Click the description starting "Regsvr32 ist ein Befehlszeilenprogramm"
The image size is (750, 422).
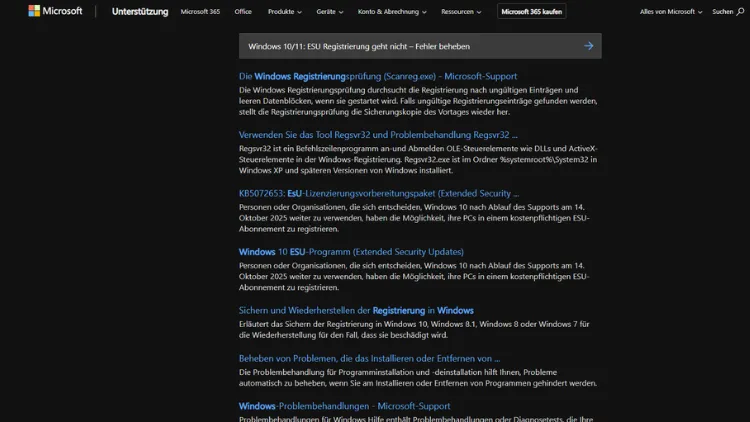pyautogui.click(x=418, y=159)
